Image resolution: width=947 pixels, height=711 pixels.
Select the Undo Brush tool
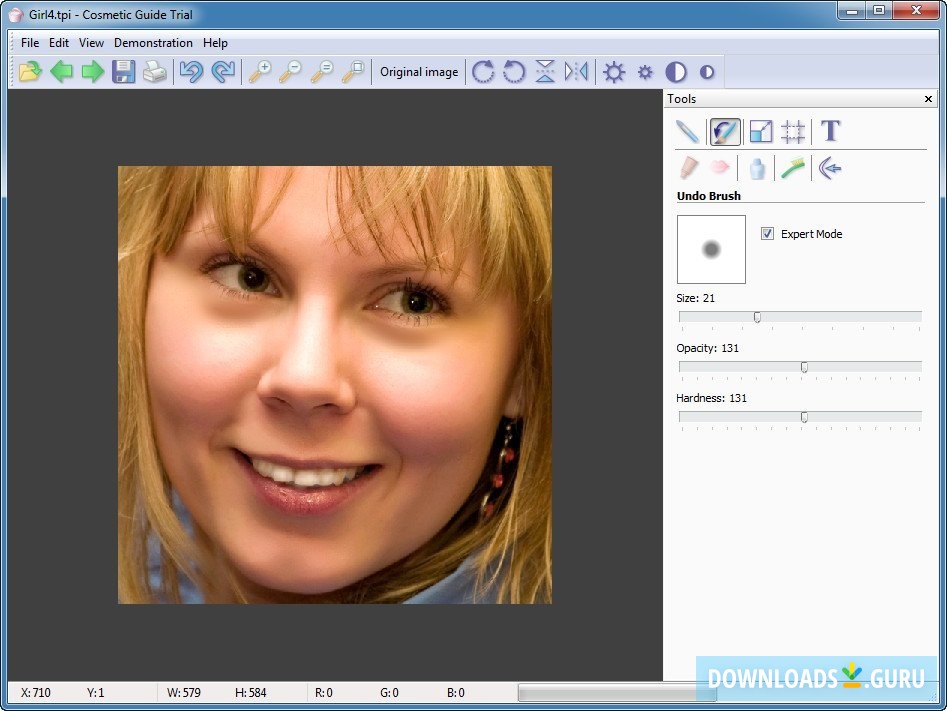click(x=725, y=131)
